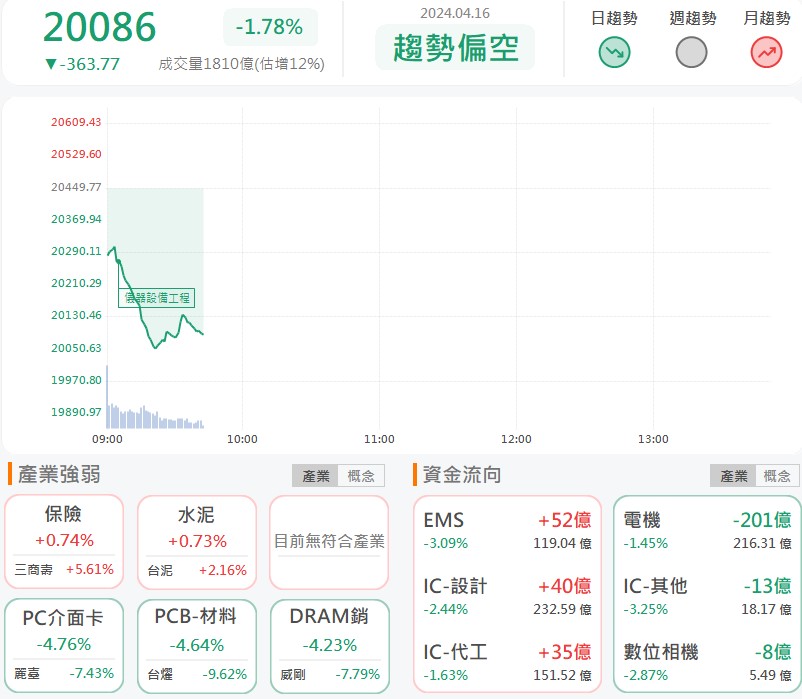Click the IC-設計 fund flow row
Viewport: 802px width, 699px height.
(x=507, y=597)
